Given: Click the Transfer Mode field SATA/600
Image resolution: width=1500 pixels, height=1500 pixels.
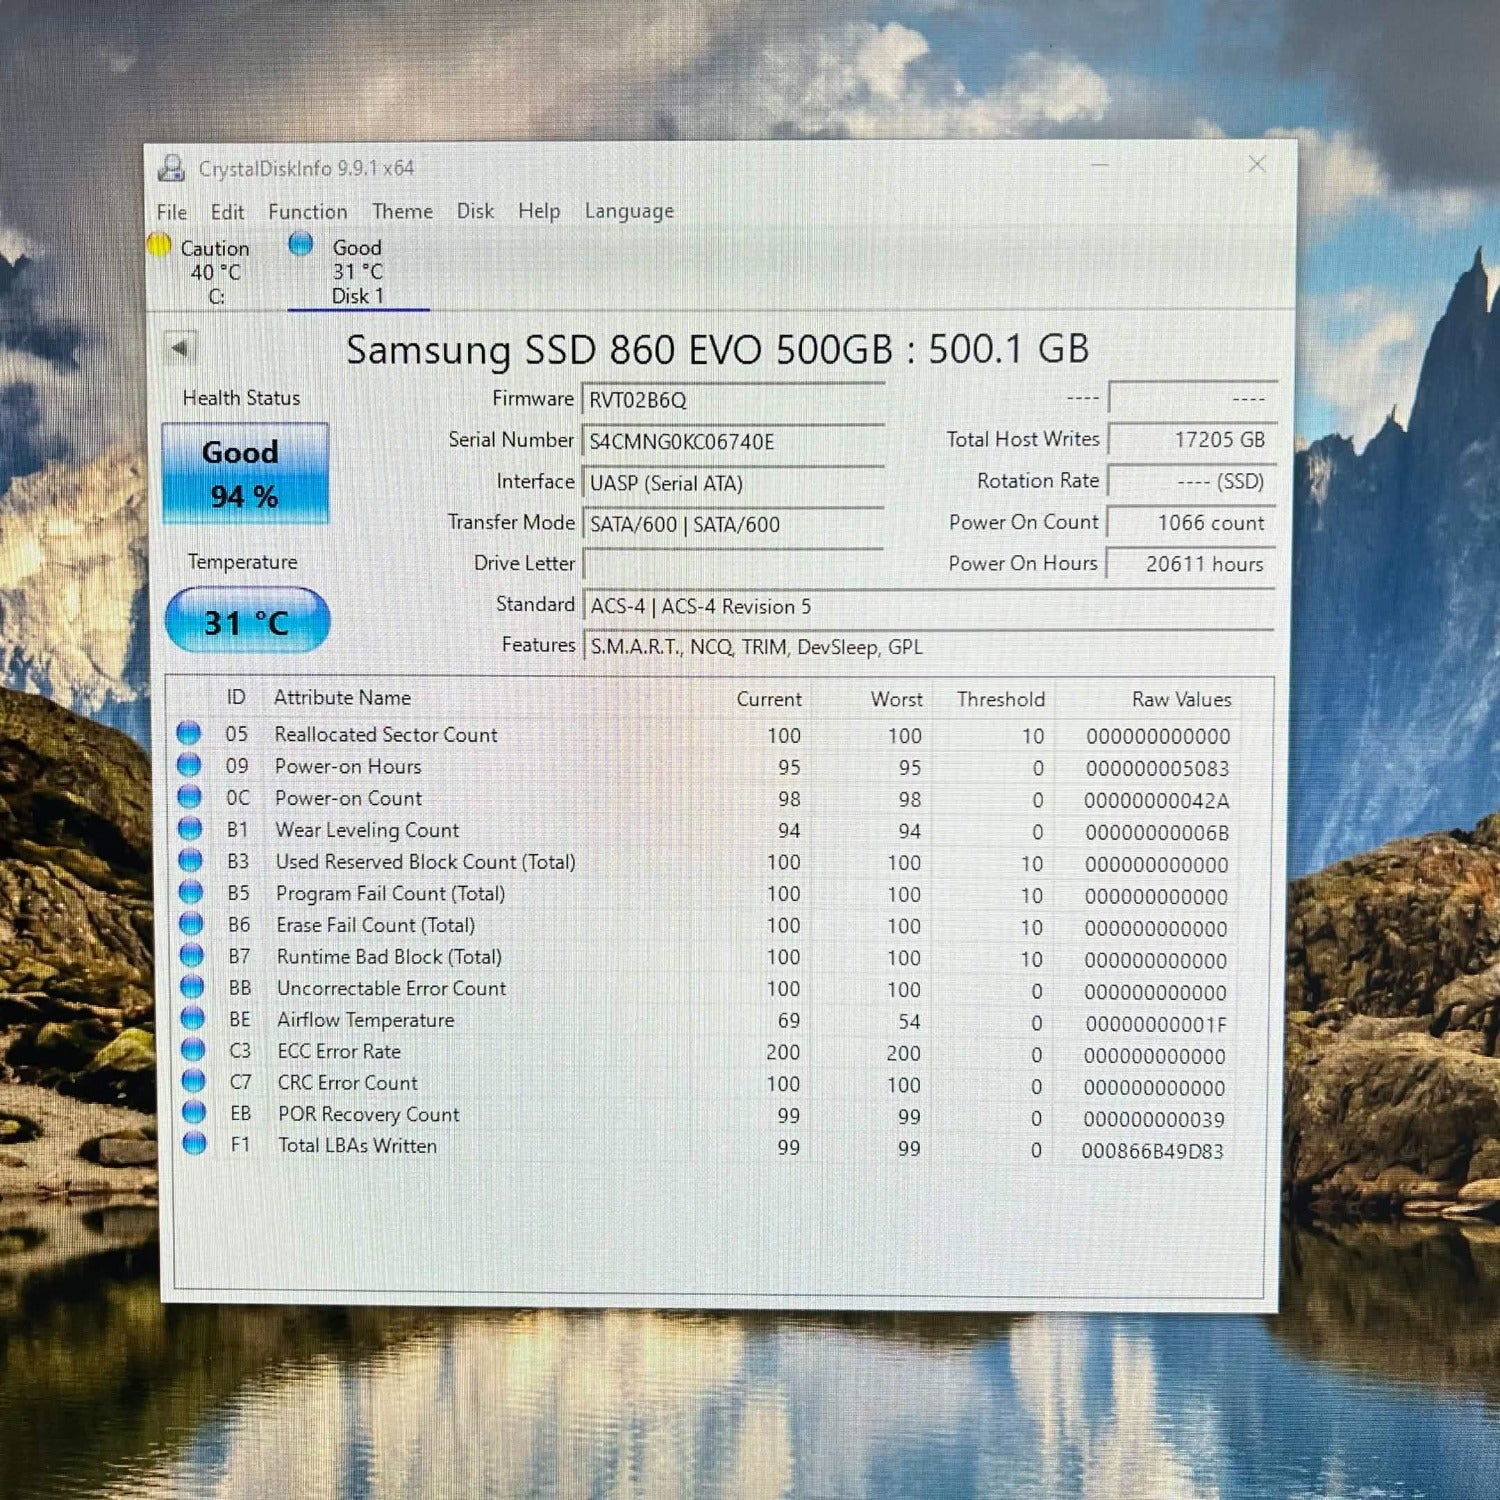Looking at the screenshot, I should [x=733, y=524].
